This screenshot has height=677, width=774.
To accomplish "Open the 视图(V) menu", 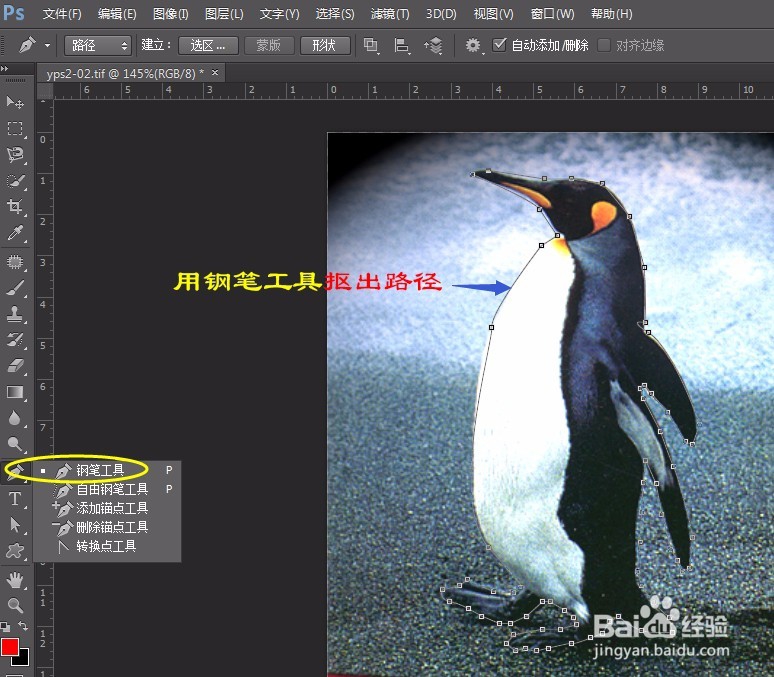I will click(494, 14).
